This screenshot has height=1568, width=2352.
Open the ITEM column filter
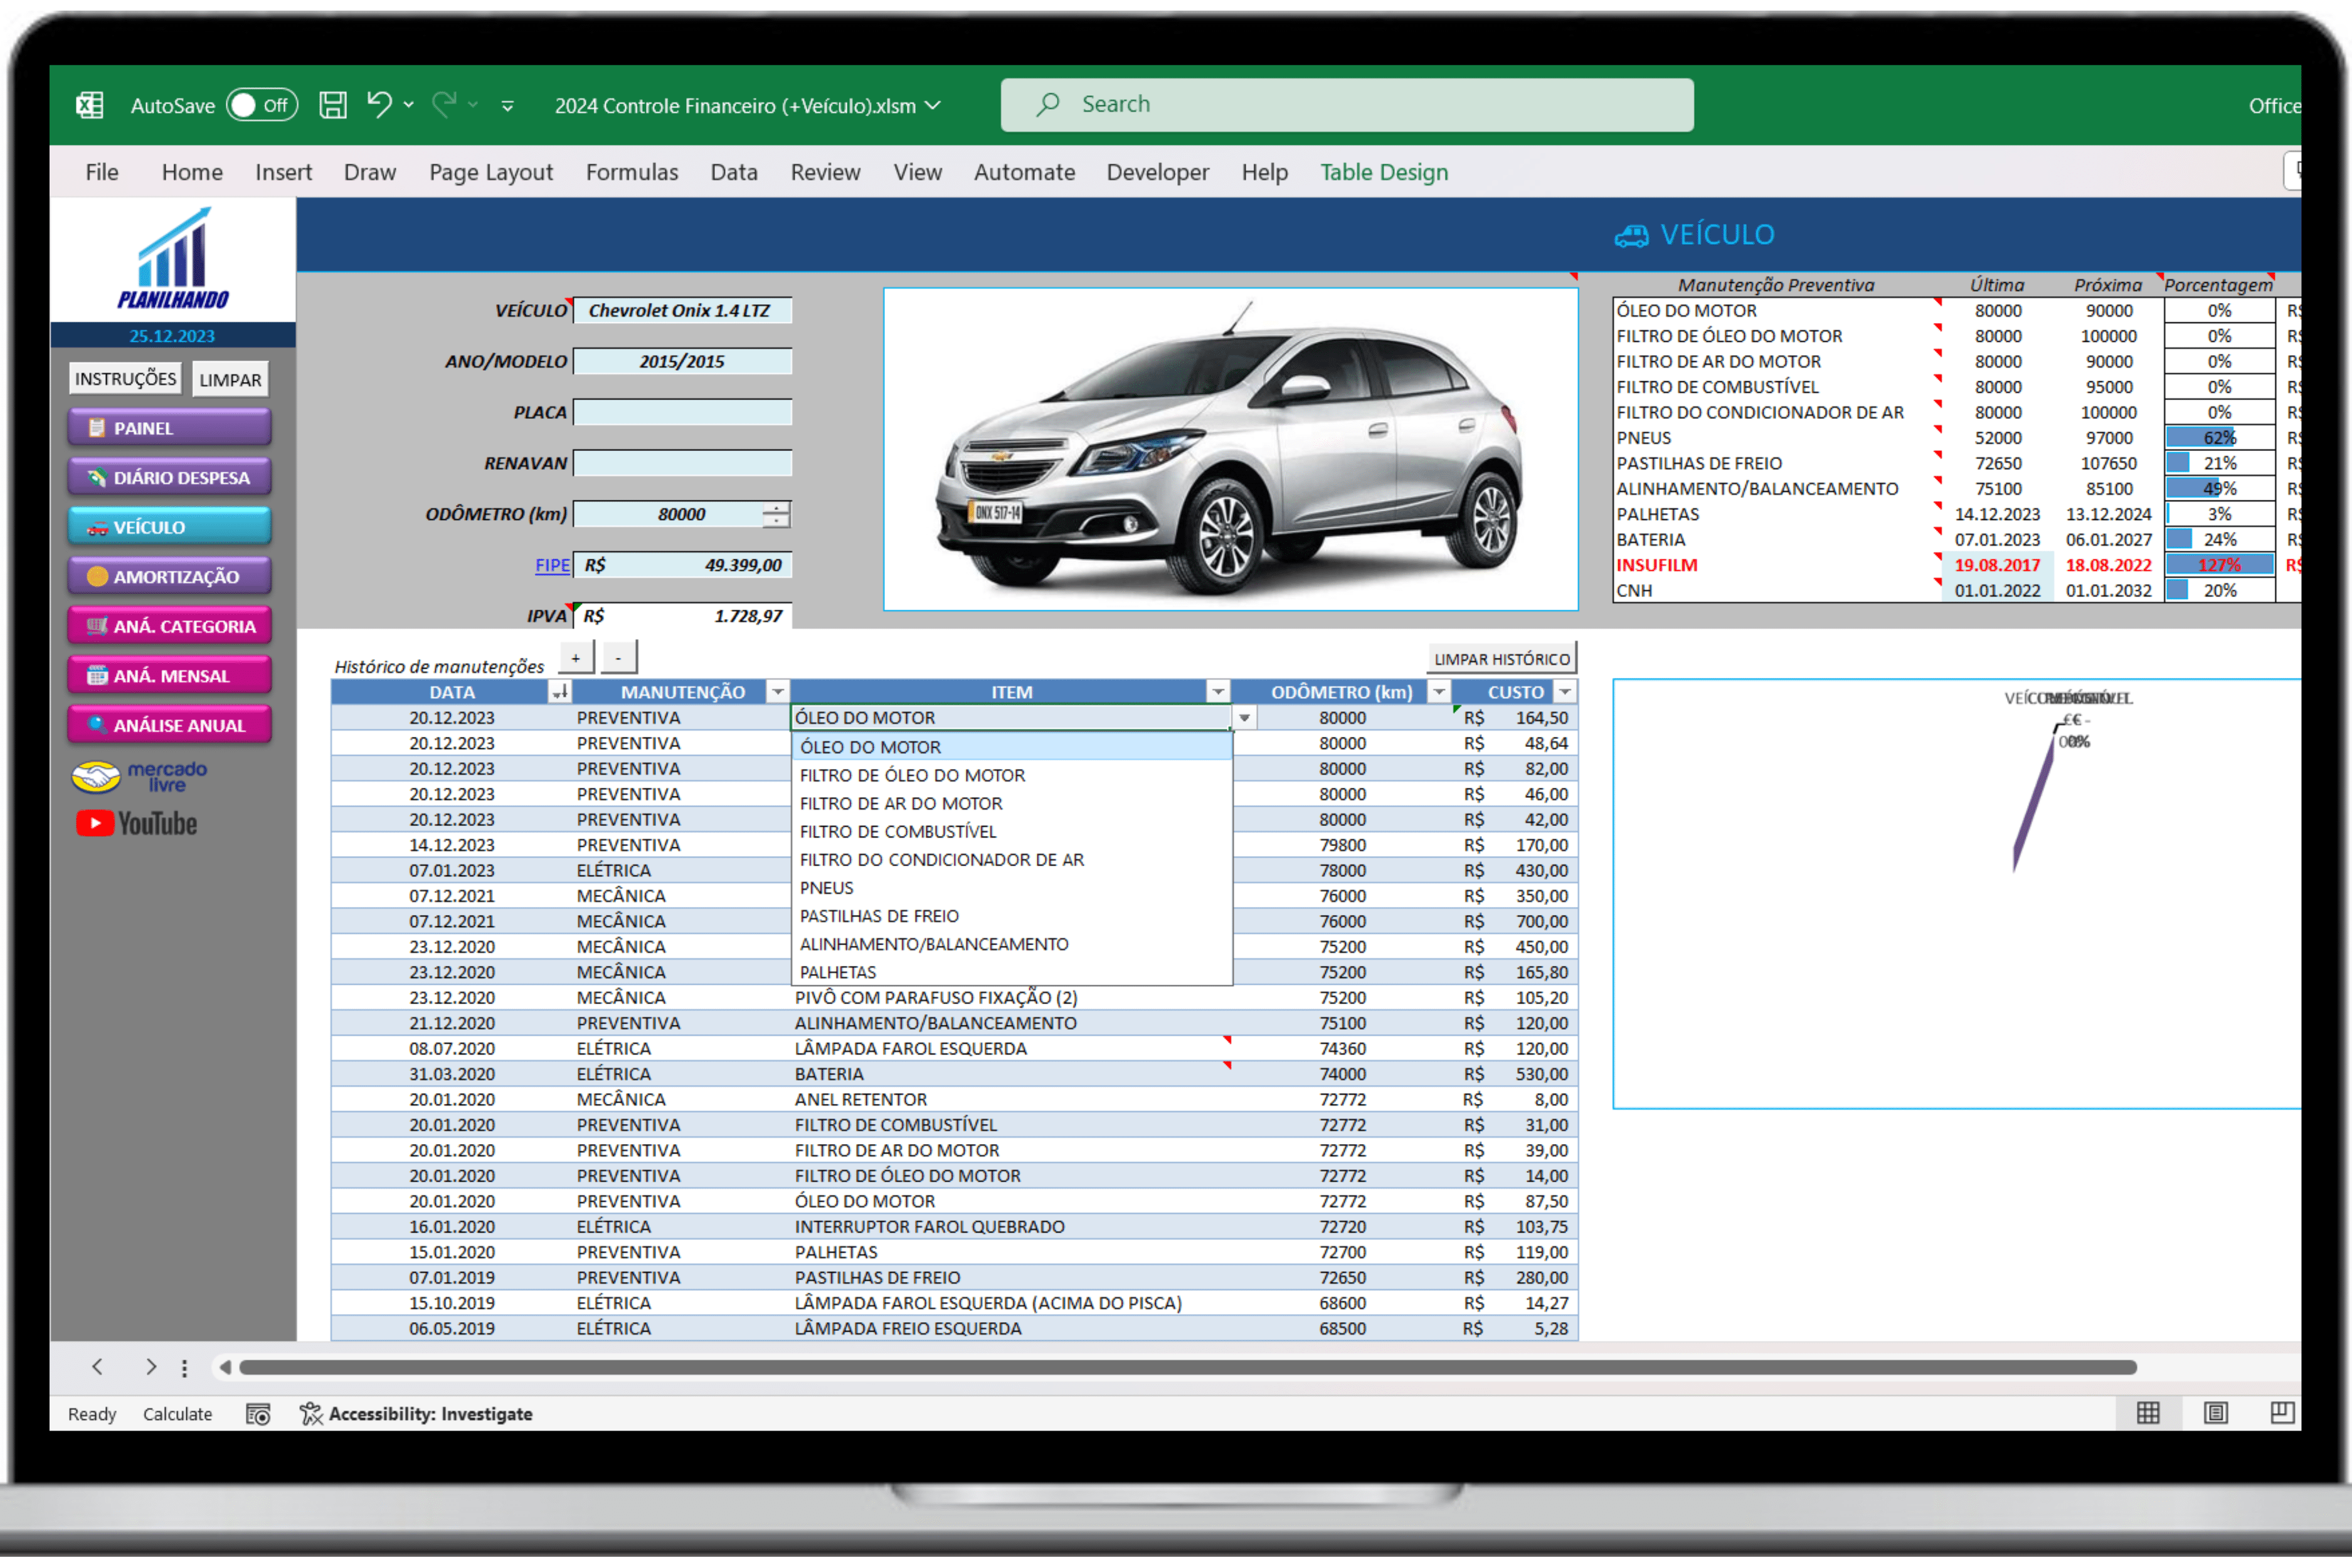coord(1218,692)
